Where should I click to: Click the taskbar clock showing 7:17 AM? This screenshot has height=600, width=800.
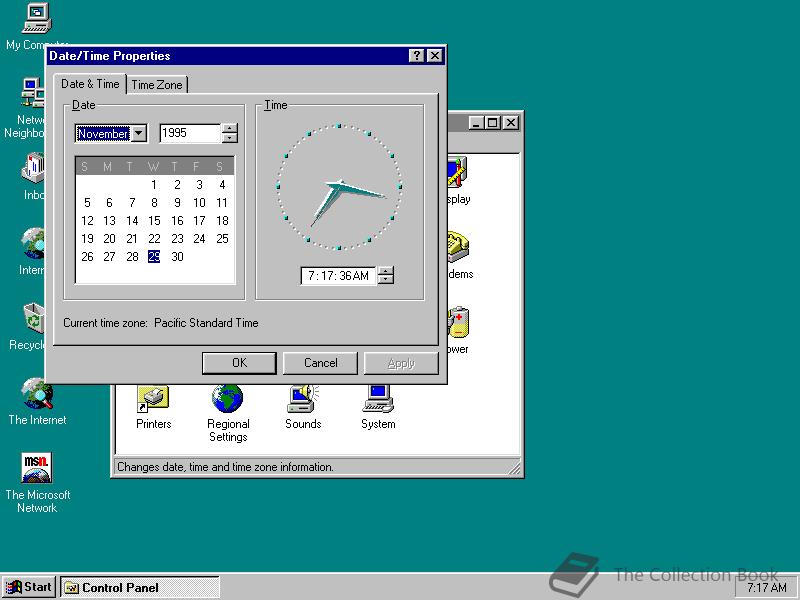tap(766, 588)
